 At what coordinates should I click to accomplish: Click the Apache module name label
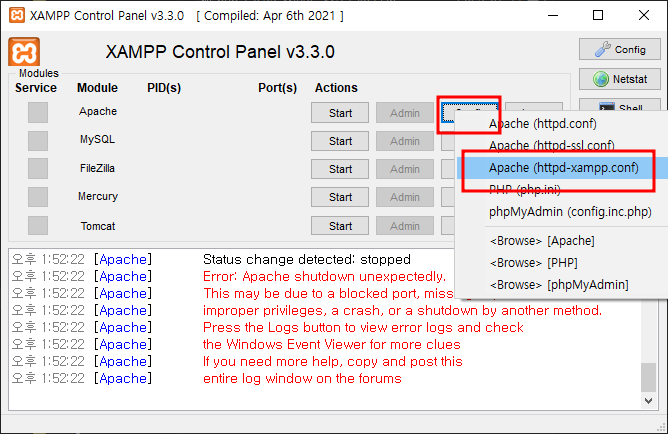(98, 112)
